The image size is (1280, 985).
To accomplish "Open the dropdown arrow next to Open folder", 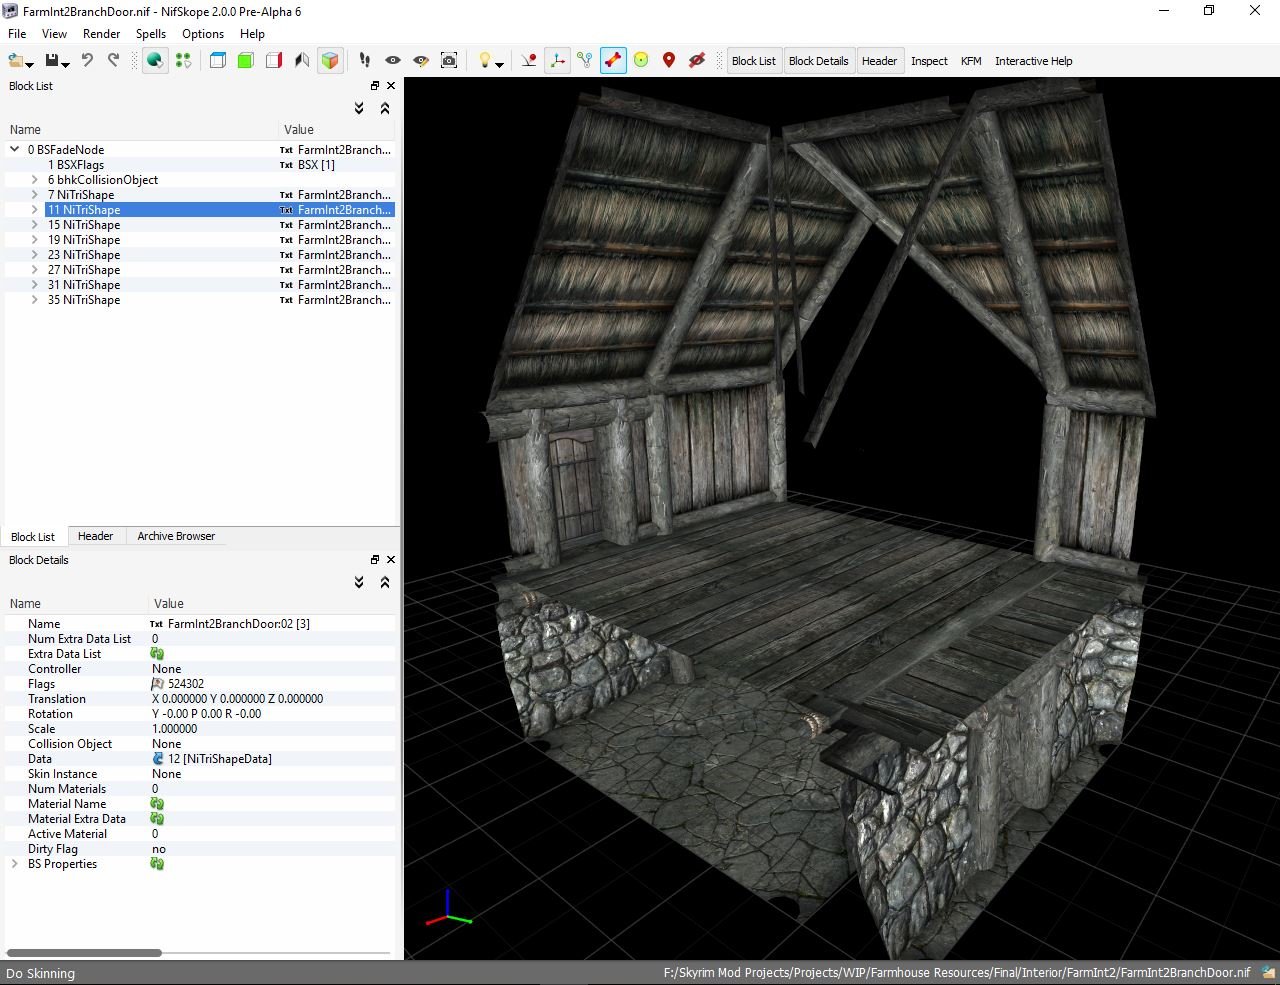I will click(x=30, y=64).
